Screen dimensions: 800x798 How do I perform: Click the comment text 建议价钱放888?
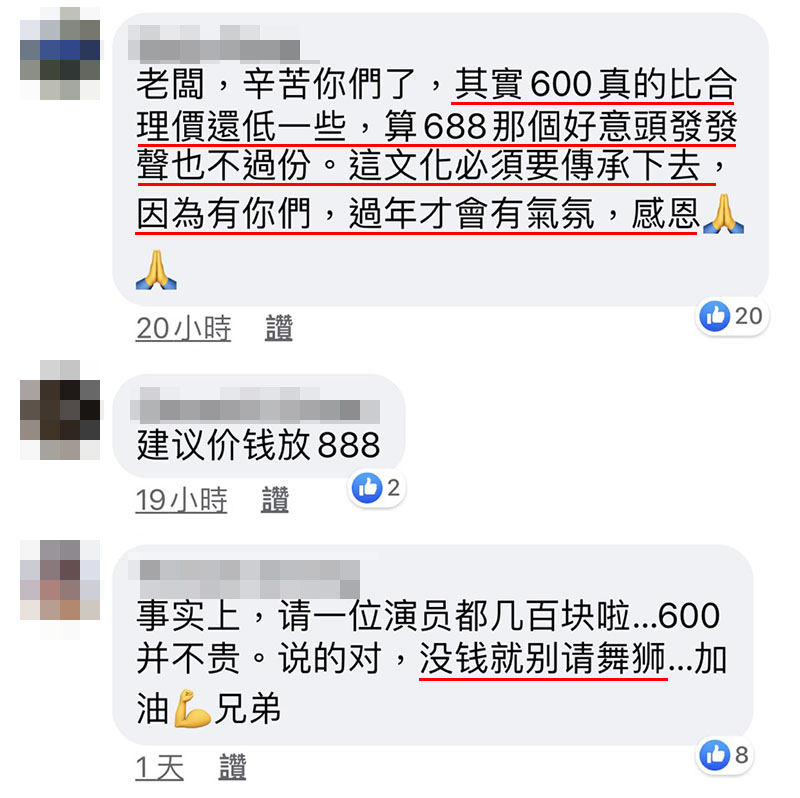tap(259, 444)
